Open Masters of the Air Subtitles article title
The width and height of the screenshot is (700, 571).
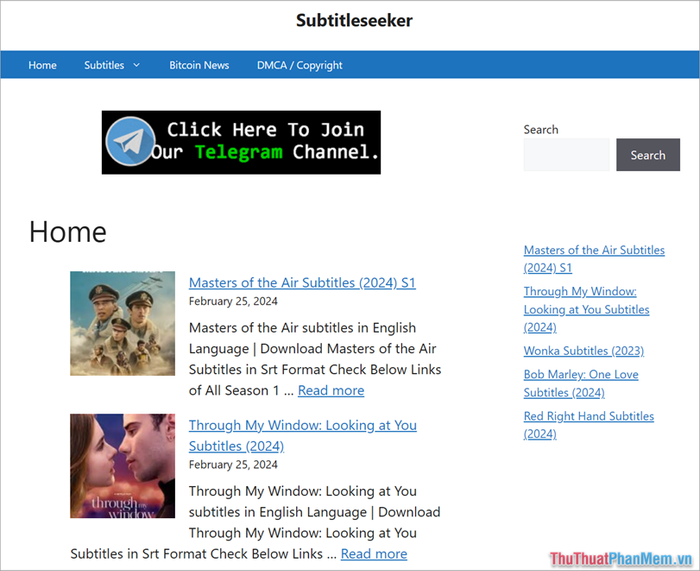click(x=302, y=283)
